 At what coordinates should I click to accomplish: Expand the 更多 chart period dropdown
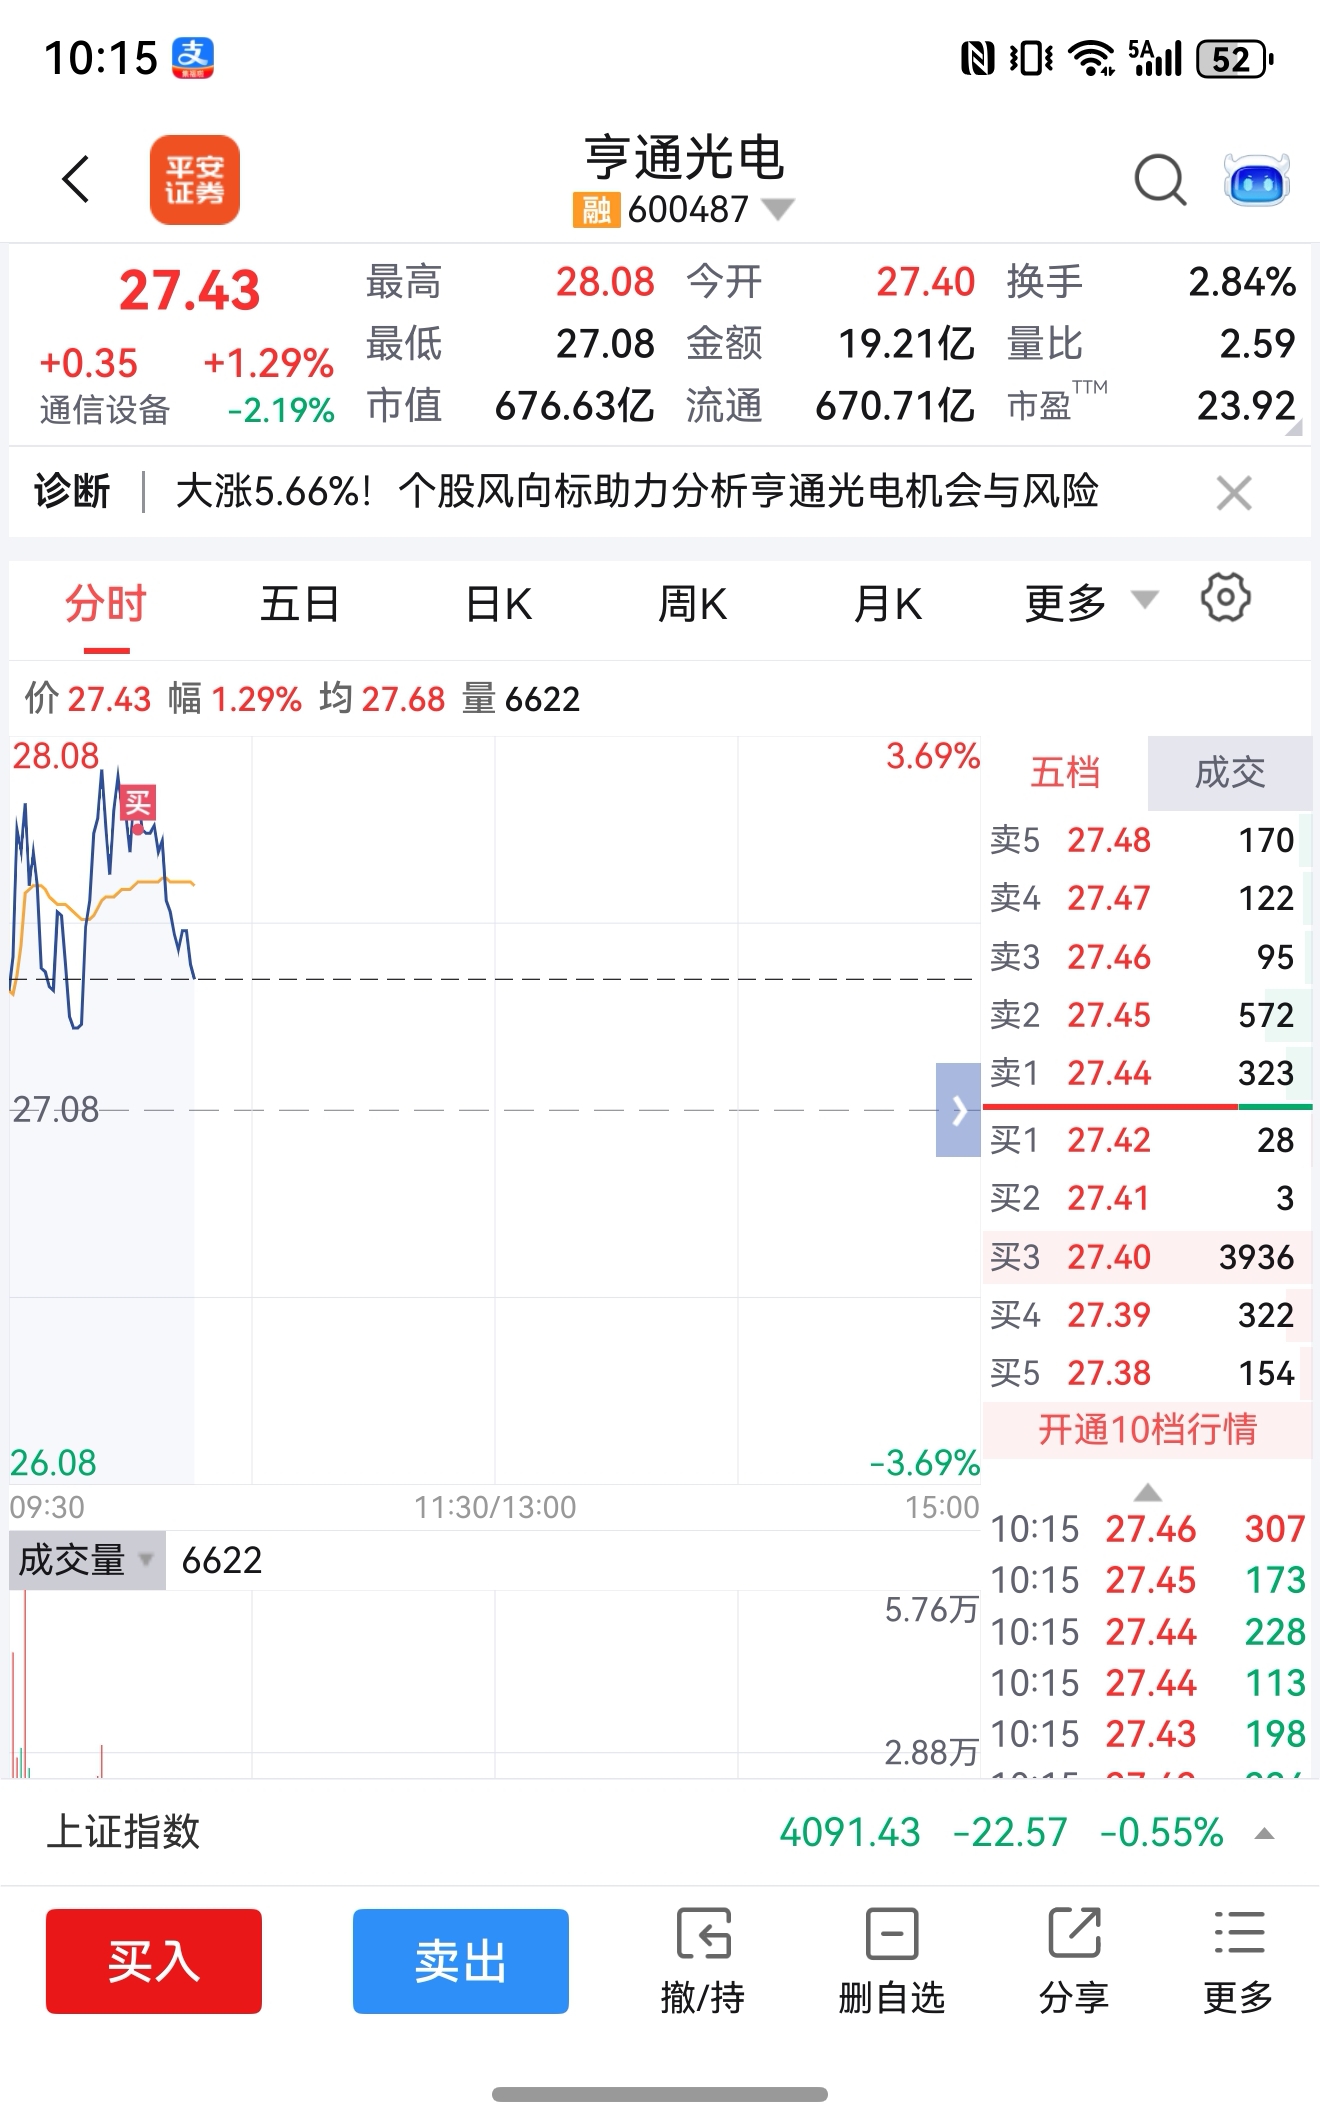coord(1090,603)
